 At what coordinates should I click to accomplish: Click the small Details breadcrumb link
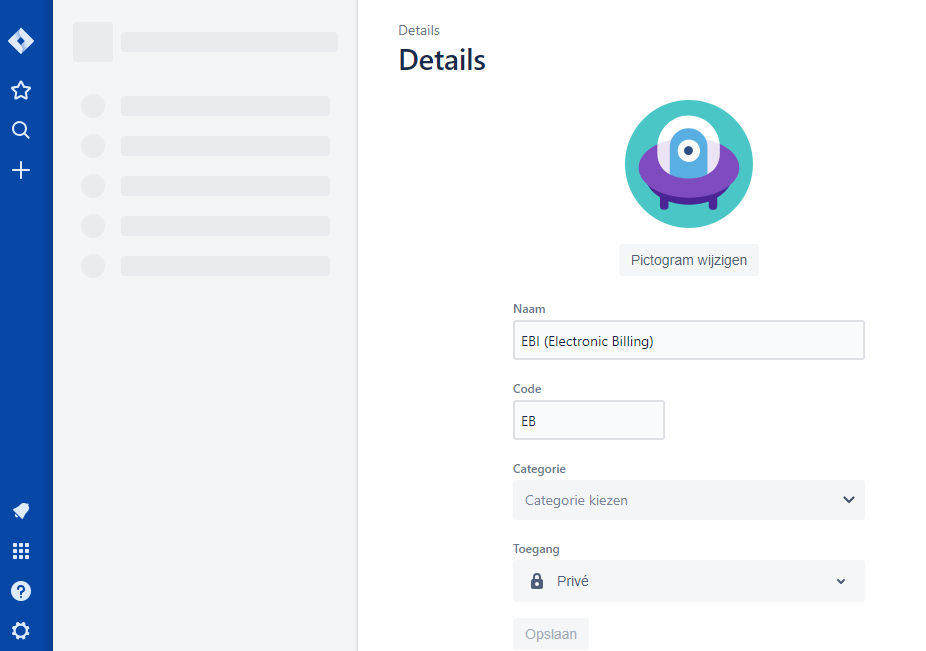click(419, 31)
